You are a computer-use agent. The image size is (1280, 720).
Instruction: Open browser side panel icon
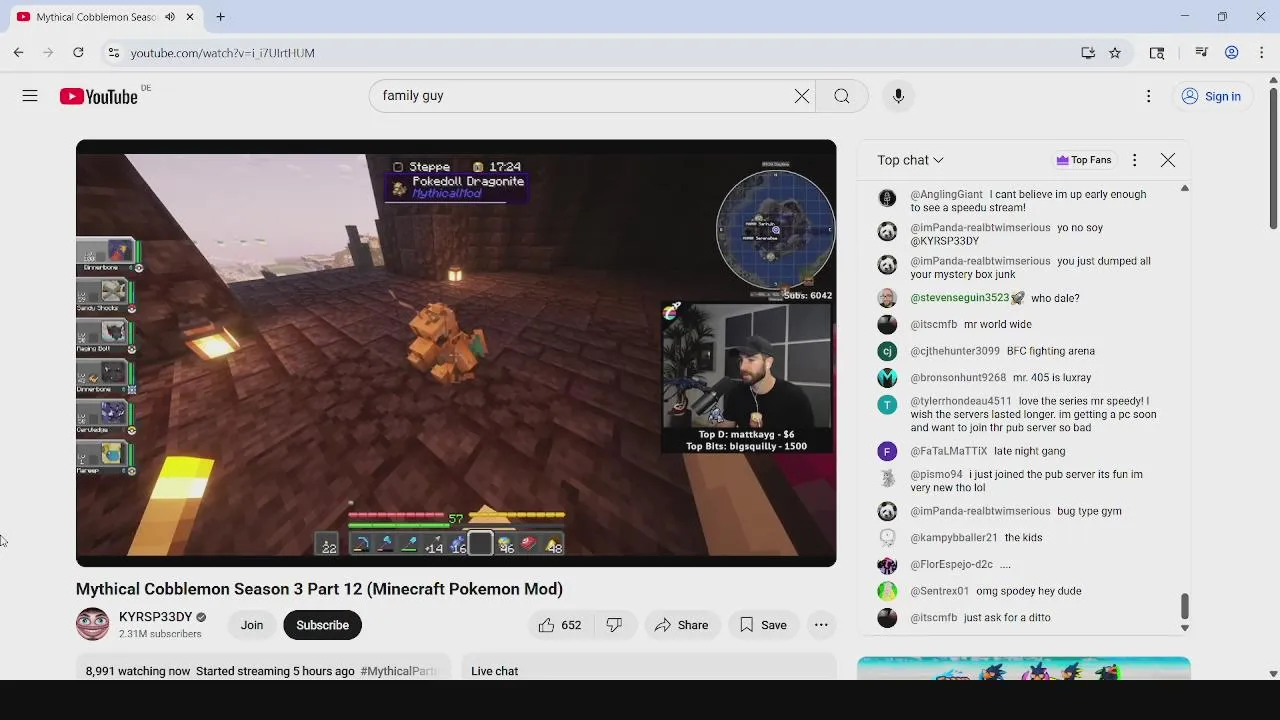1157,53
